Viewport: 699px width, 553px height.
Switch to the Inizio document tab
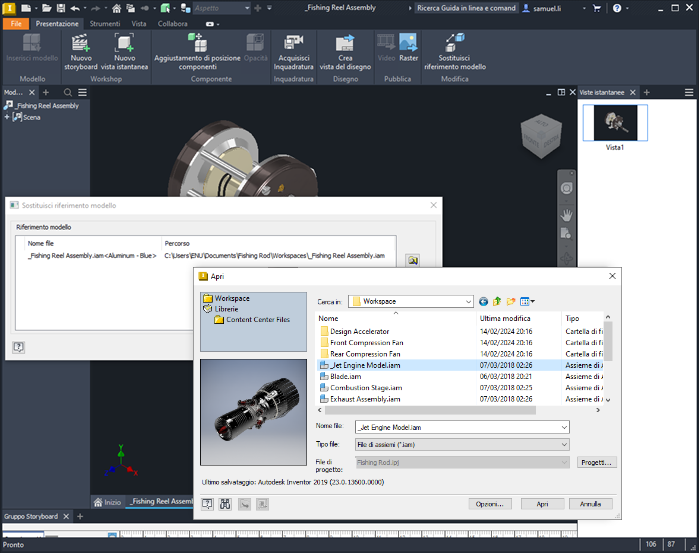point(107,502)
